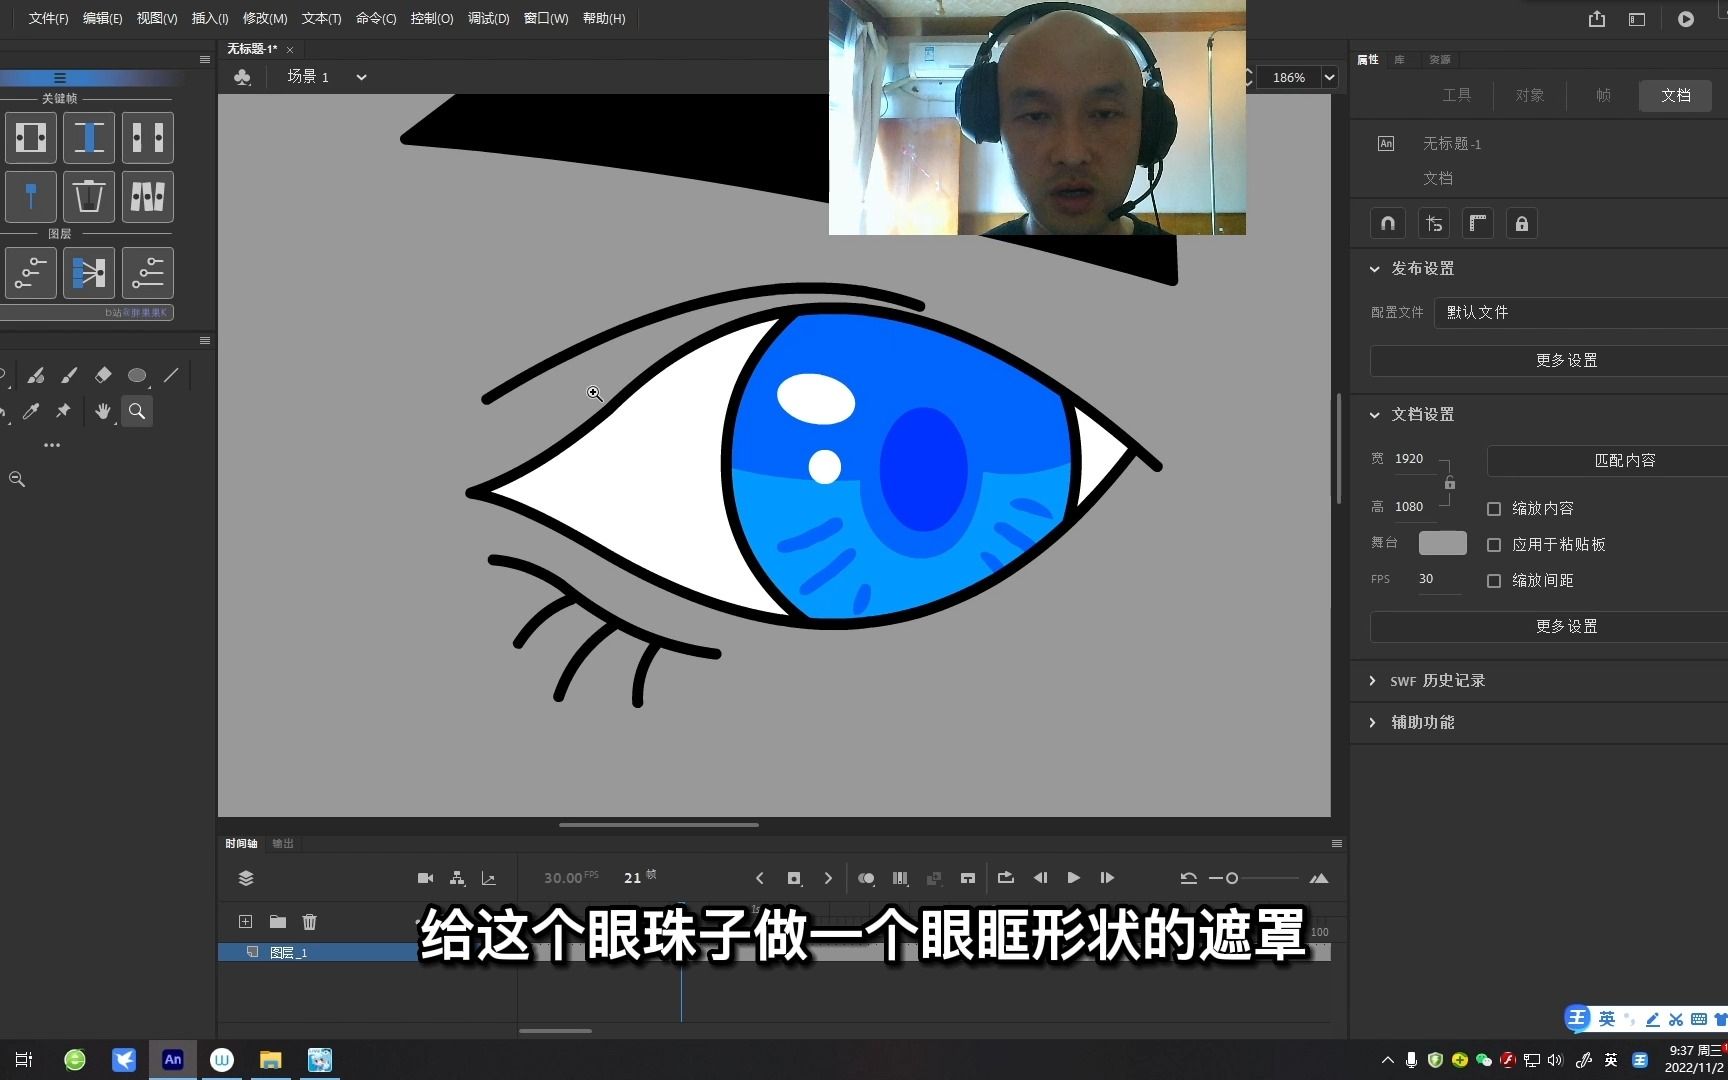Show hidden system tray icons
The height and width of the screenshot is (1080, 1728).
coord(1387,1060)
